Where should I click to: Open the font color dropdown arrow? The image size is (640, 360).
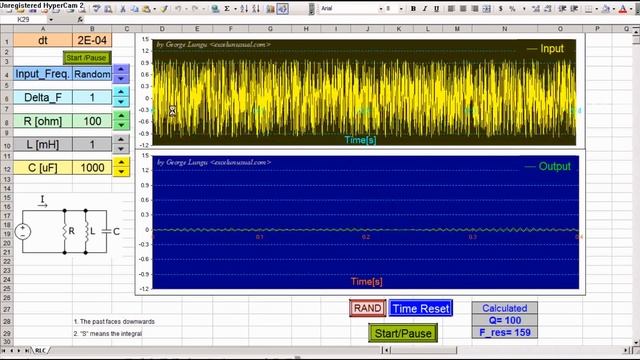pyautogui.click(x=631, y=8)
